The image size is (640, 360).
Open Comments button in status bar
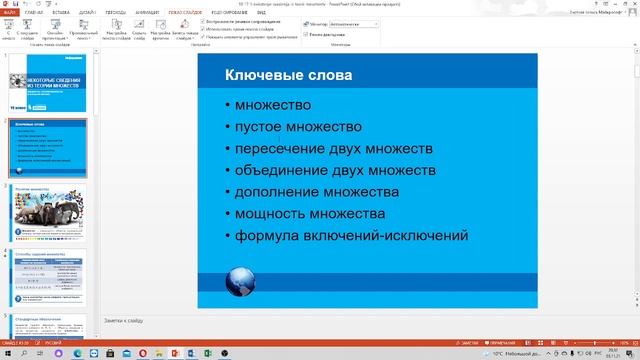click(500, 343)
